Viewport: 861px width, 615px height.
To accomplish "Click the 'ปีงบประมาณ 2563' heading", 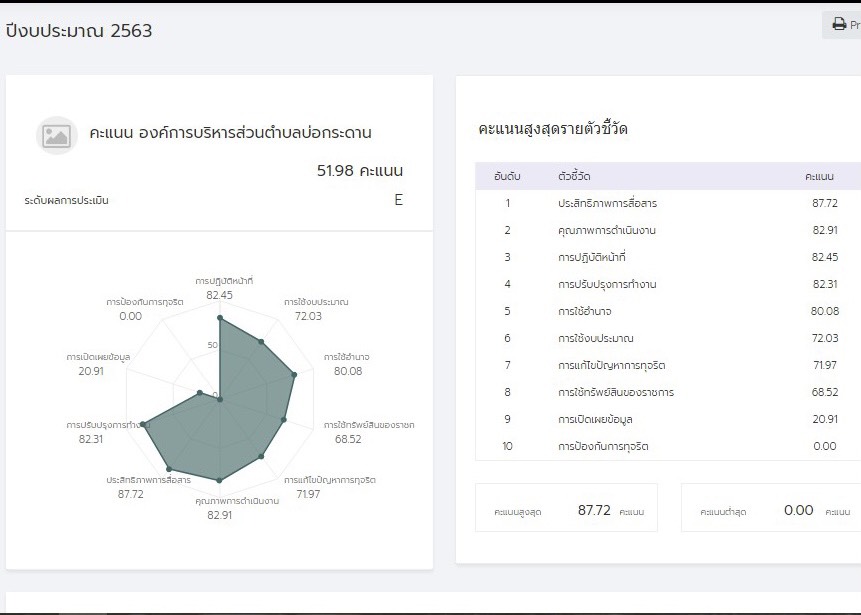I will tap(79, 31).
